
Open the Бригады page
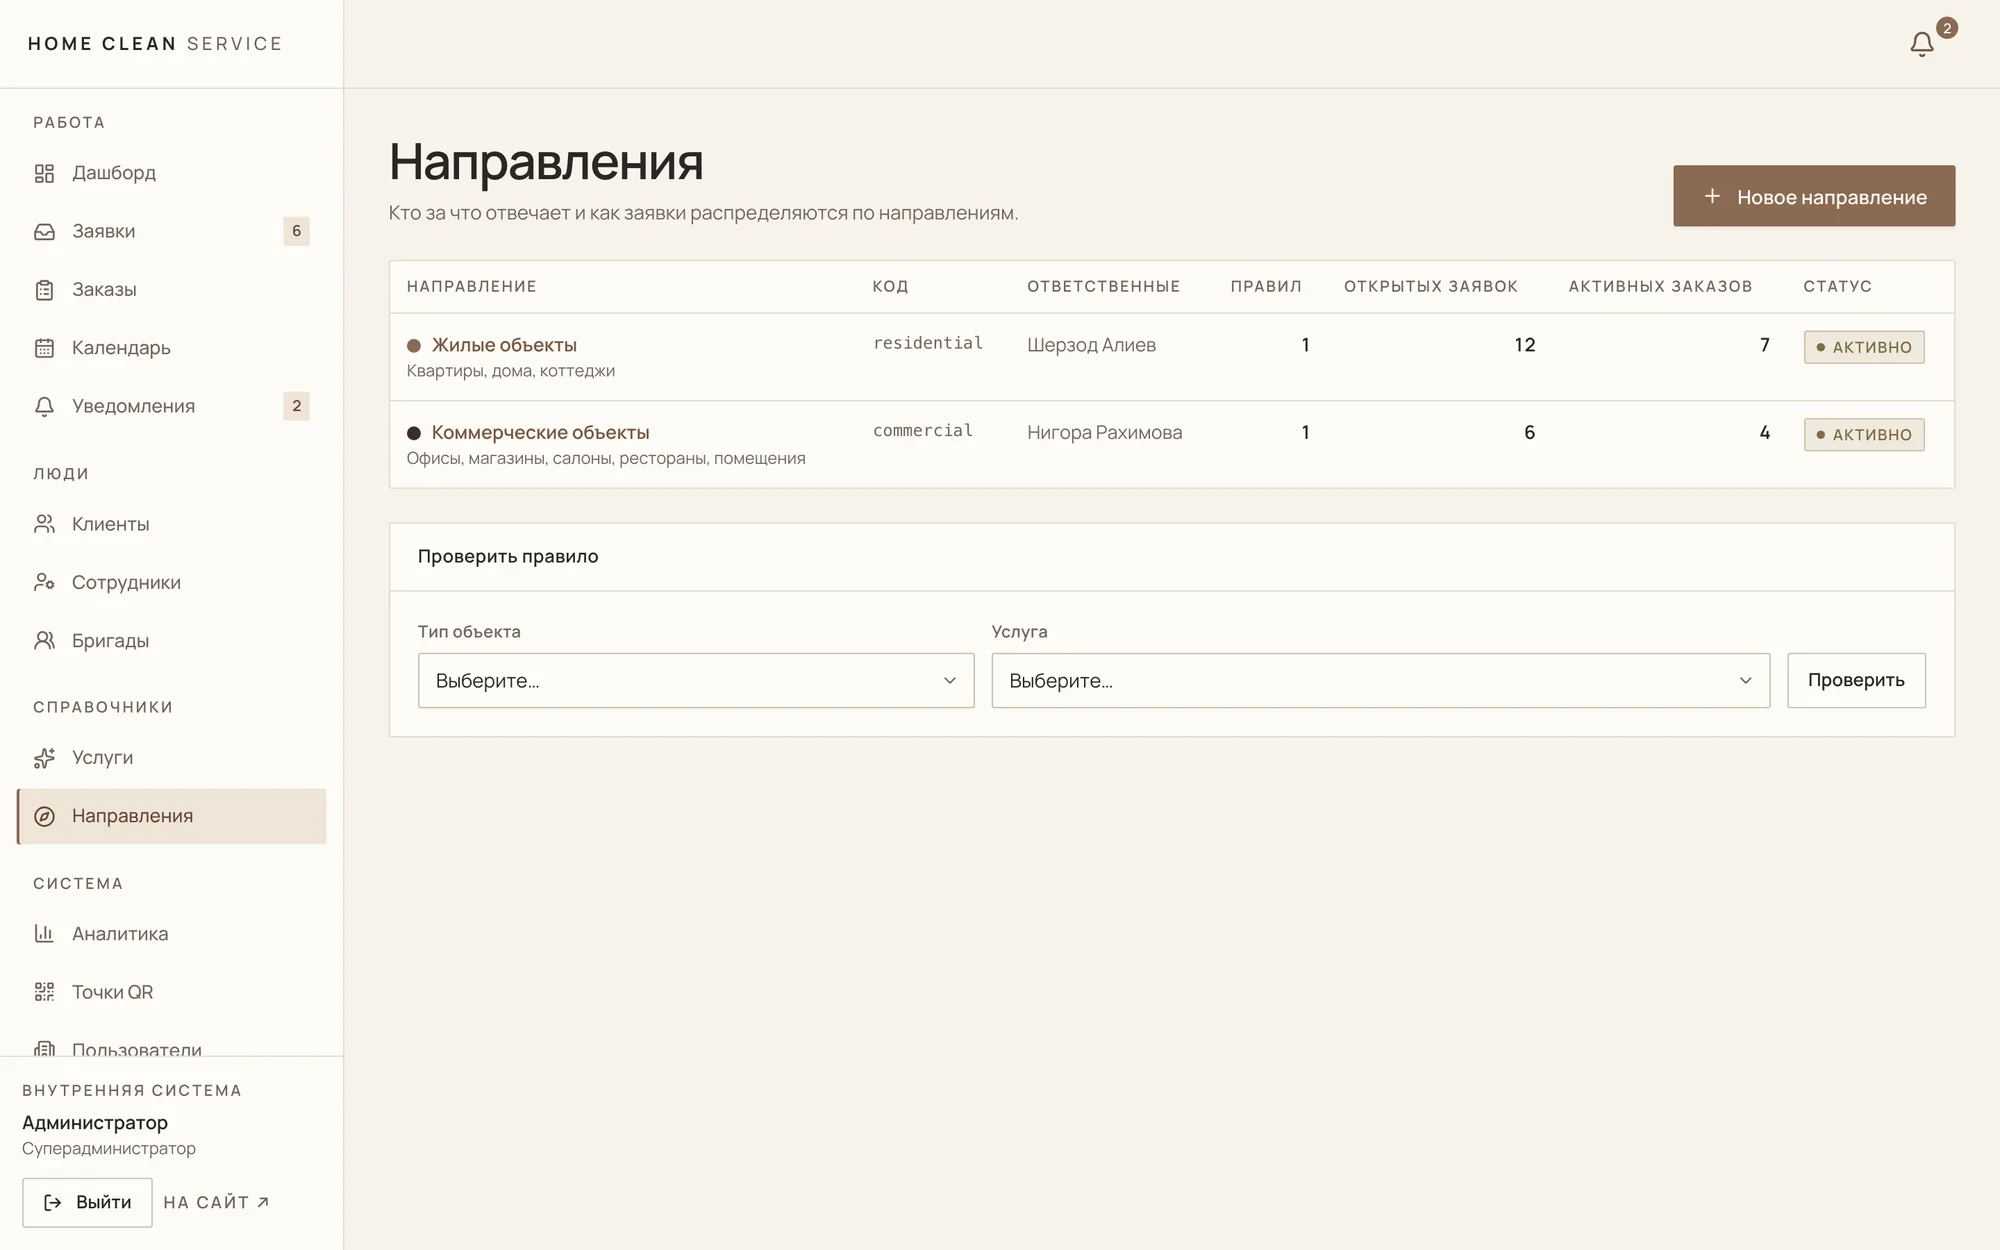[172, 641]
